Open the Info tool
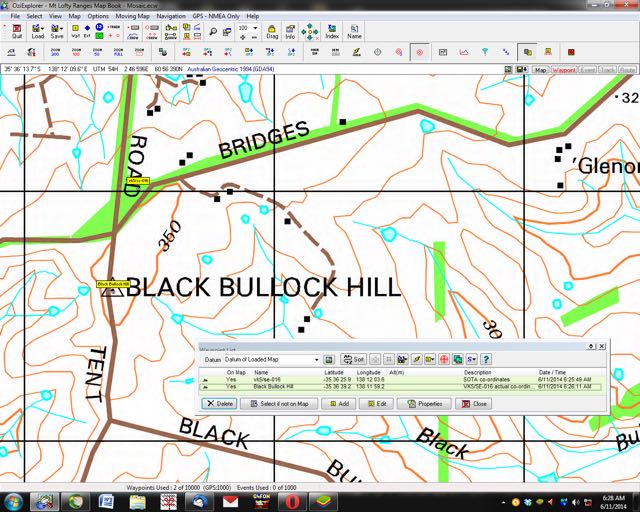The width and height of the screenshot is (640, 512). 289,32
